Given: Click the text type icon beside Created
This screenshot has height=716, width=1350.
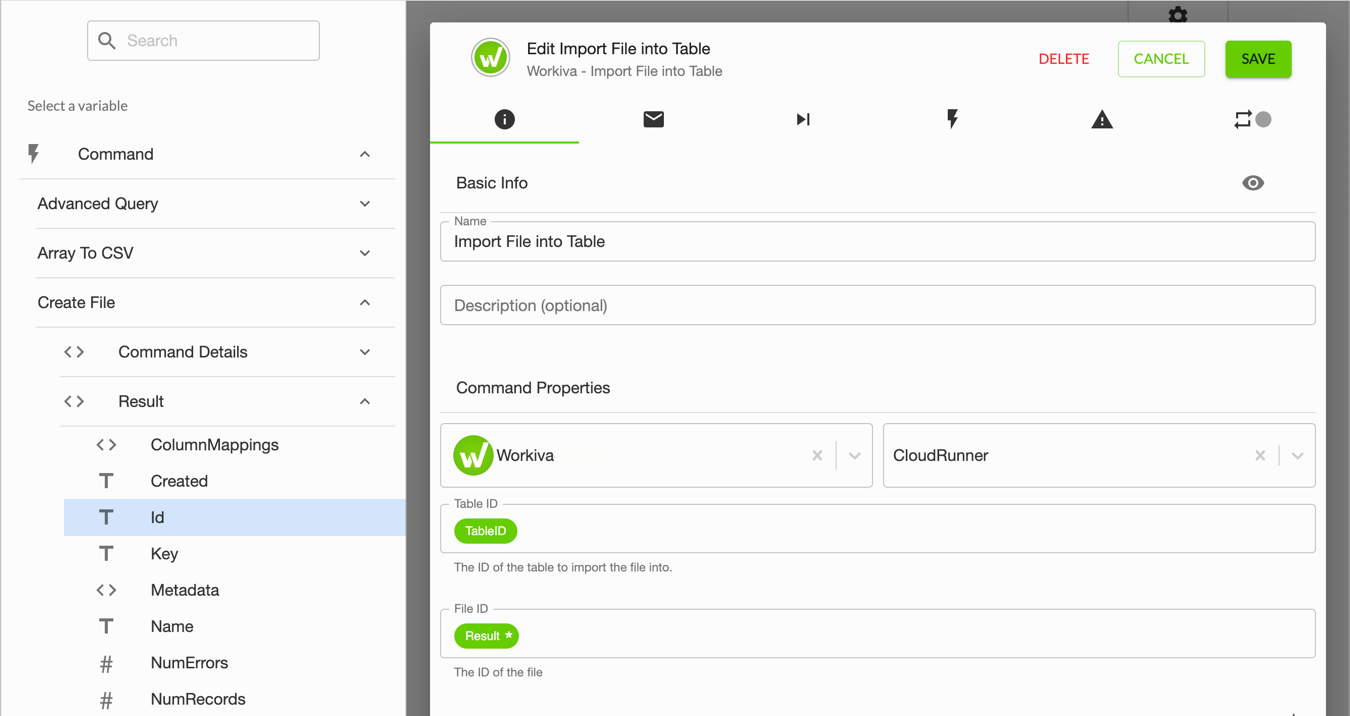Looking at the screenshot, I should tap(106, 481).
